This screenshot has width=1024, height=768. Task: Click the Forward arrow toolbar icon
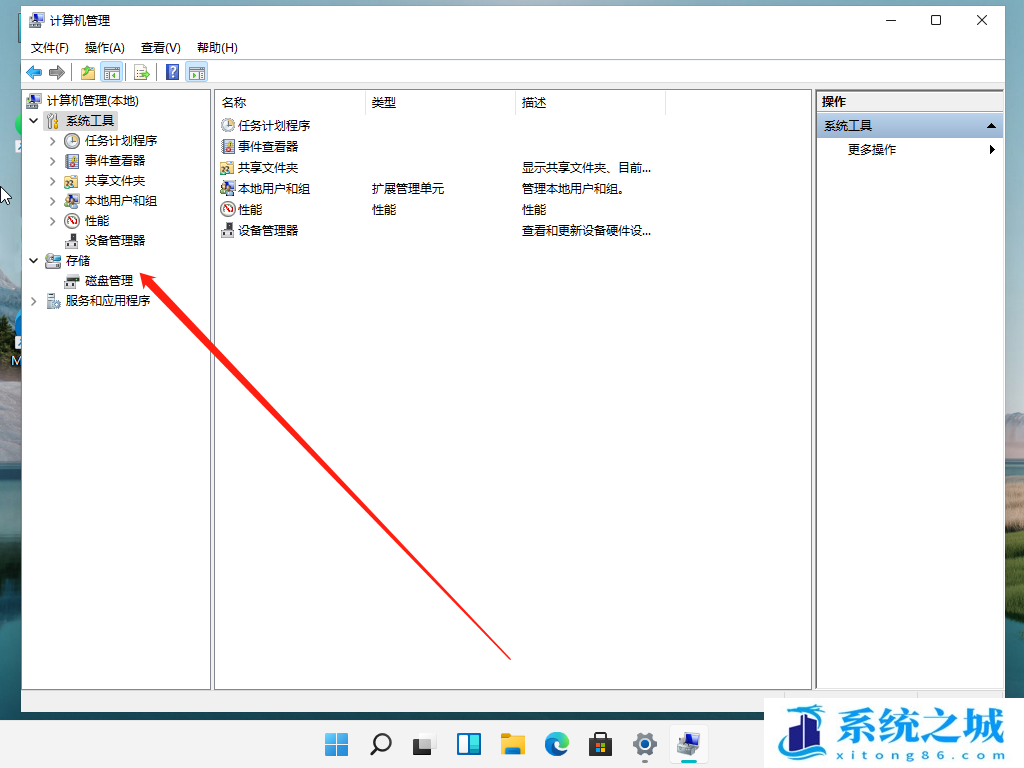point(57,72)
